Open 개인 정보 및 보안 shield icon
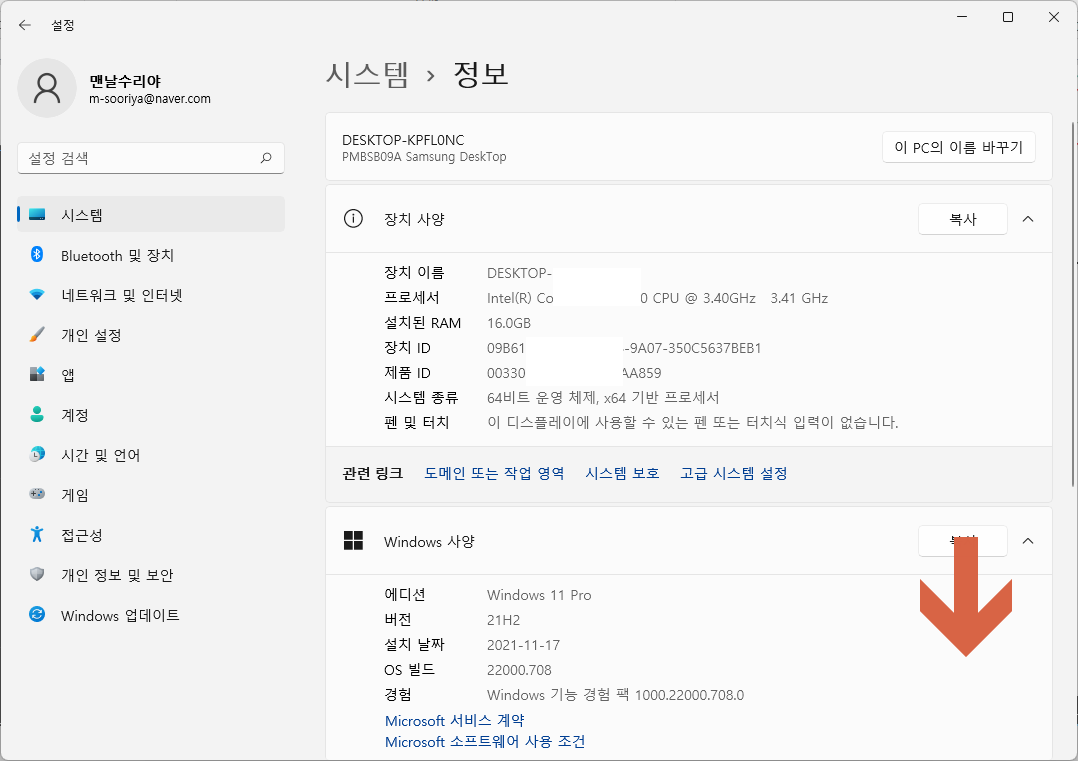 [37, 574]
